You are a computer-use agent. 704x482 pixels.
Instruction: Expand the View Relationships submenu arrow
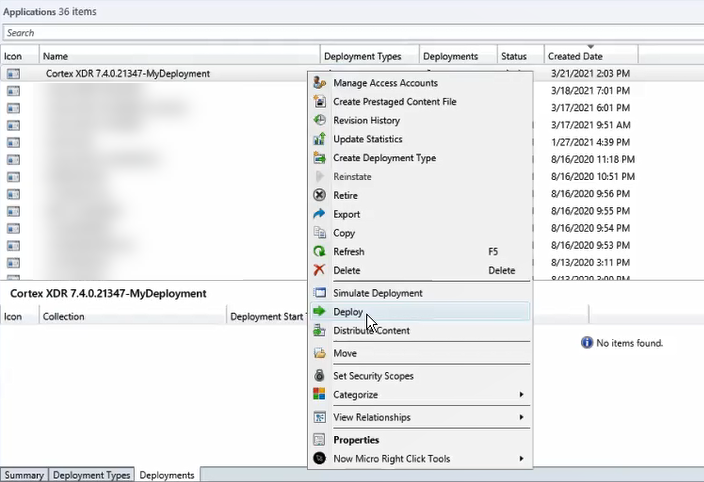coord(521,417)
